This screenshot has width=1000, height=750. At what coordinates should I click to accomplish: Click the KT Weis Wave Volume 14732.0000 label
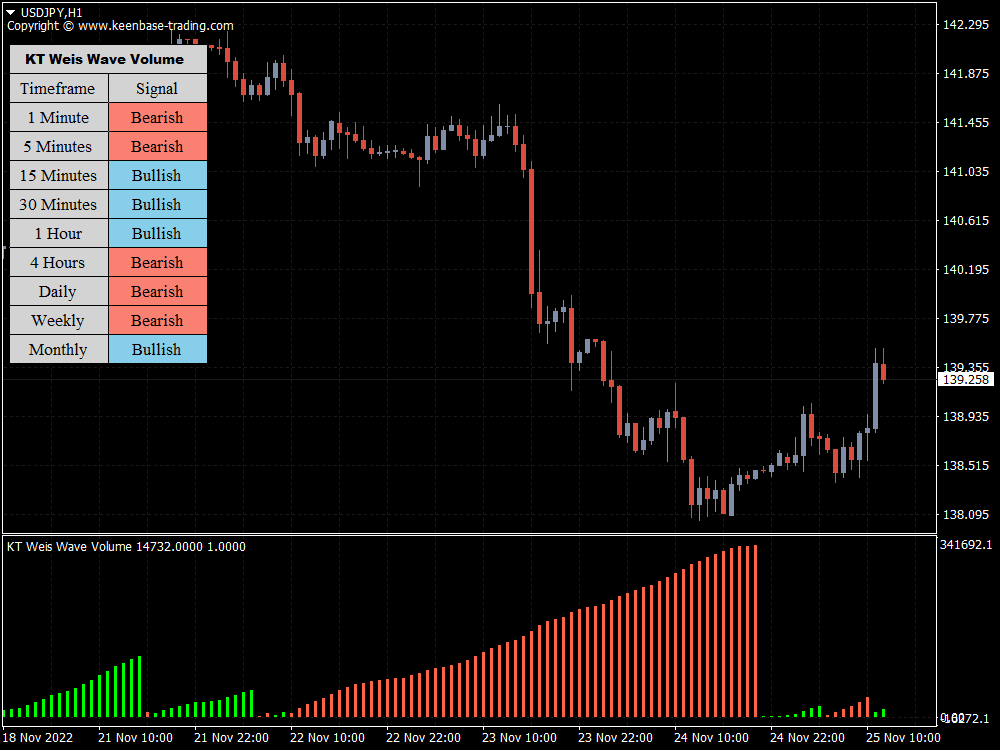click(126, 547)
